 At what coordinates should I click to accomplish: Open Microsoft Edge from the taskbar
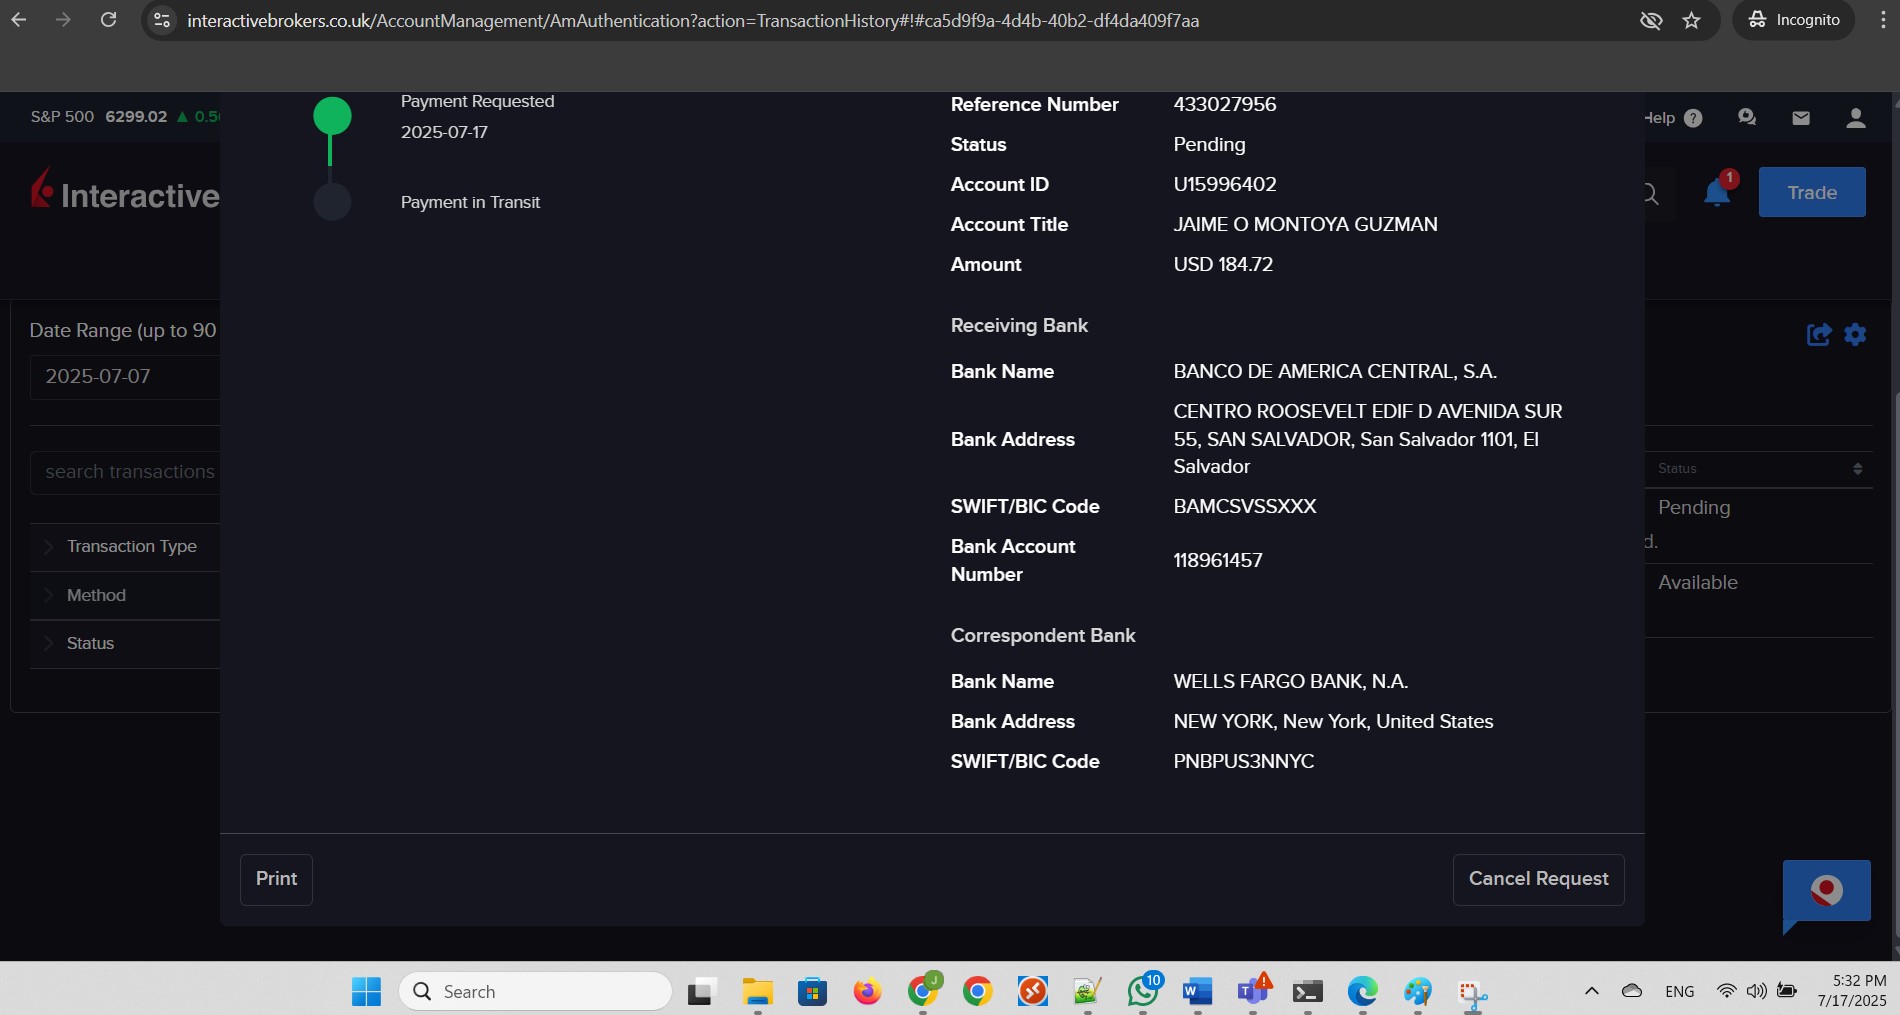1362,991
